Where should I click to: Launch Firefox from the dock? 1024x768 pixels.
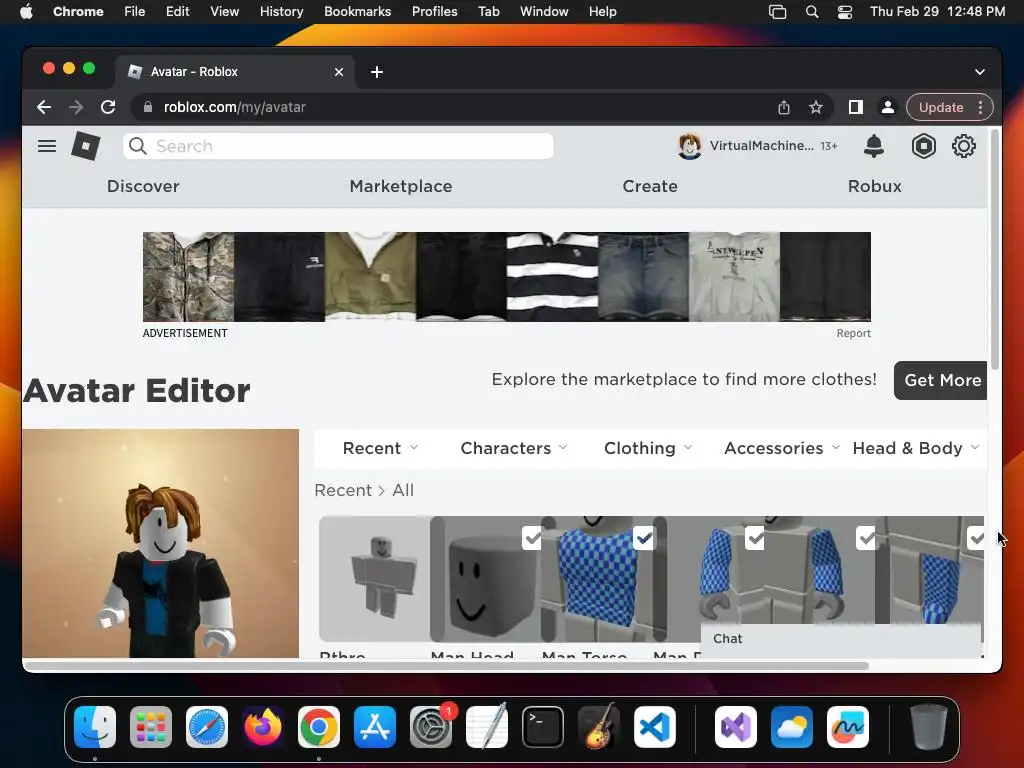263,727
